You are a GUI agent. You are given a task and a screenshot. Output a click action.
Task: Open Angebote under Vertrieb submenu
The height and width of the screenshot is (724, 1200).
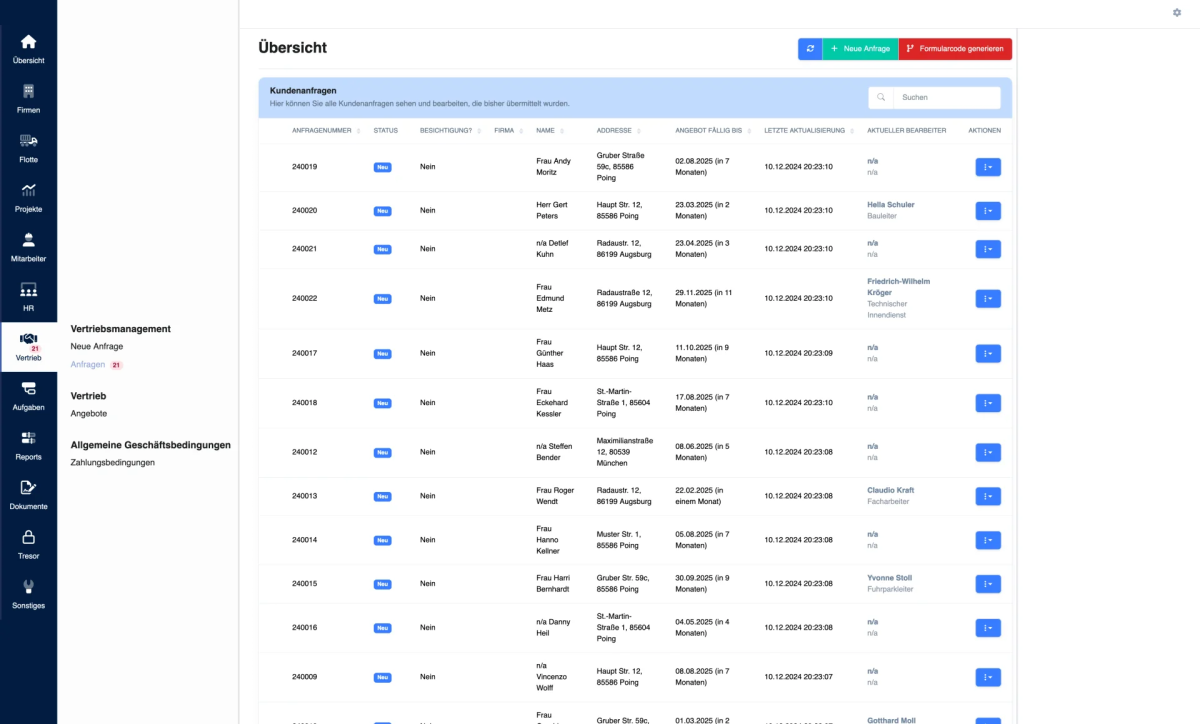point(89,413)
